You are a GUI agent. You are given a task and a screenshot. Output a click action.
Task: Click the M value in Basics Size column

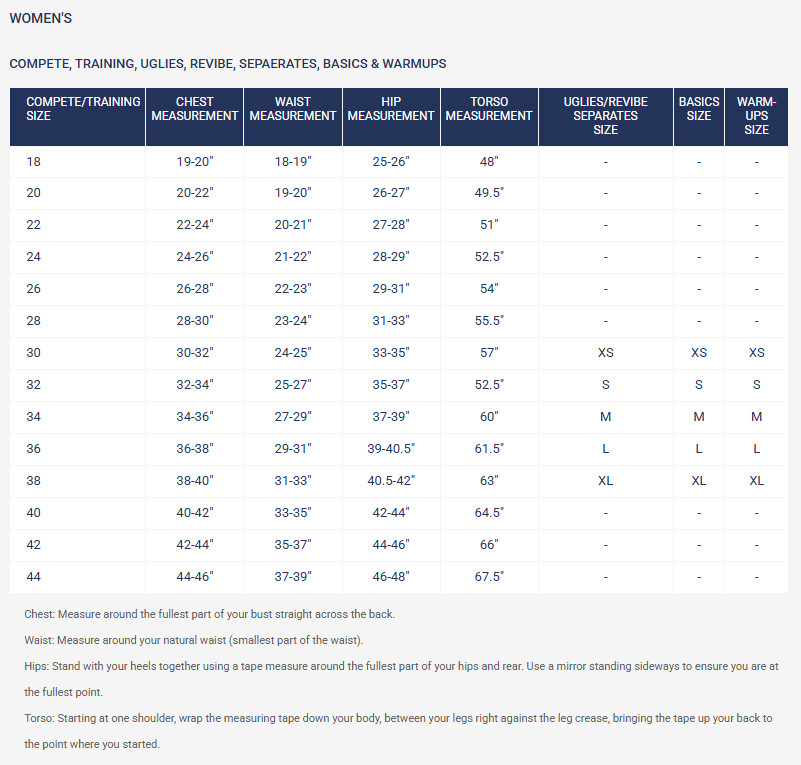(699, 417)
